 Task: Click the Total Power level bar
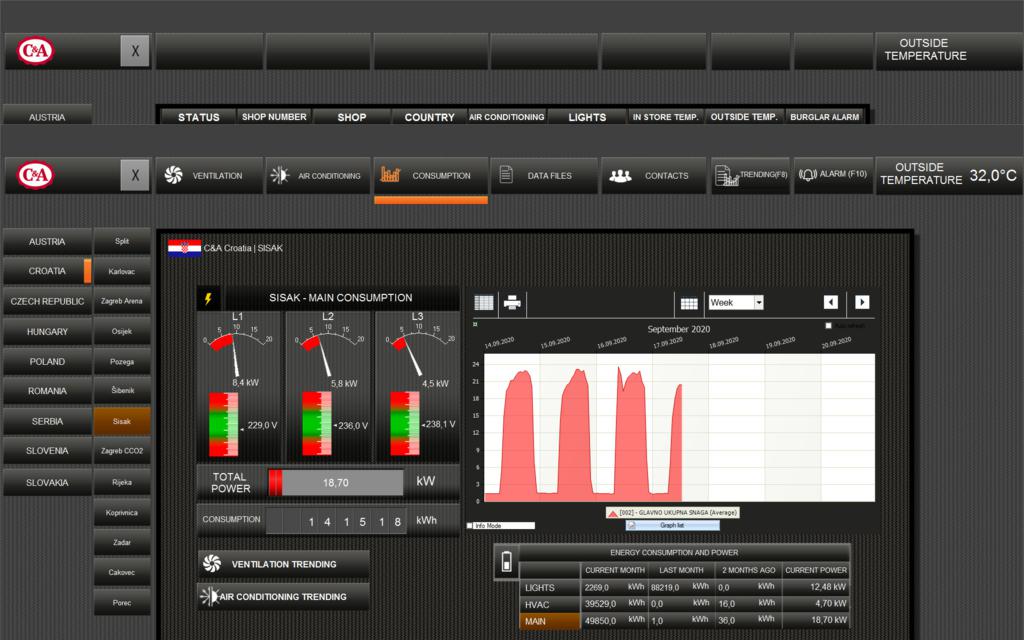(336, 482)
